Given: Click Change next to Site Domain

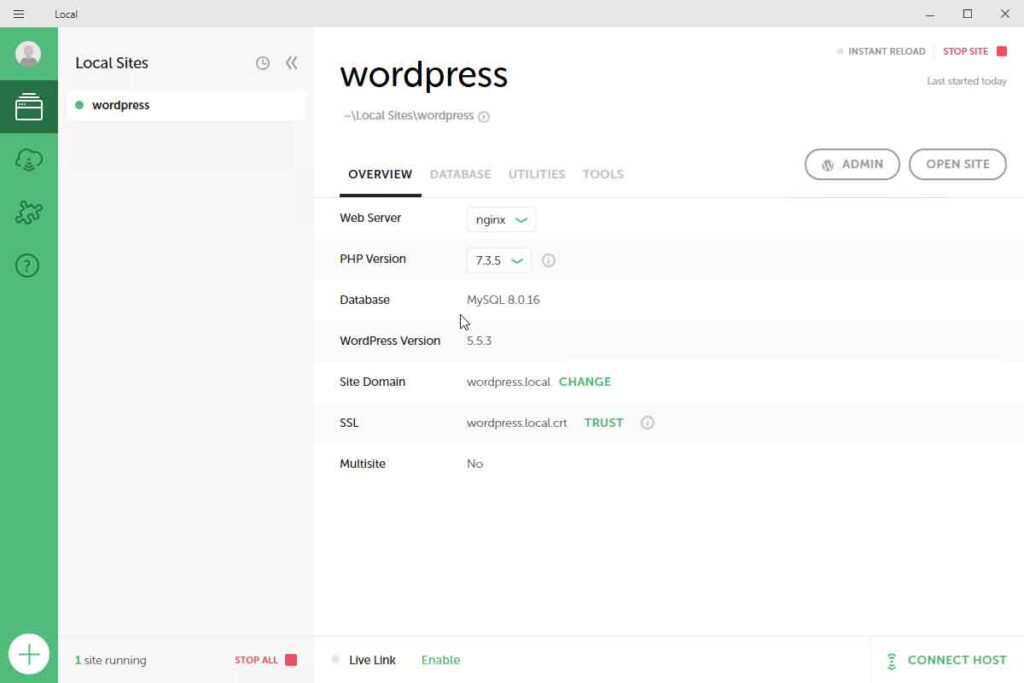Looking at the screenshot, I should coord(584,381).
